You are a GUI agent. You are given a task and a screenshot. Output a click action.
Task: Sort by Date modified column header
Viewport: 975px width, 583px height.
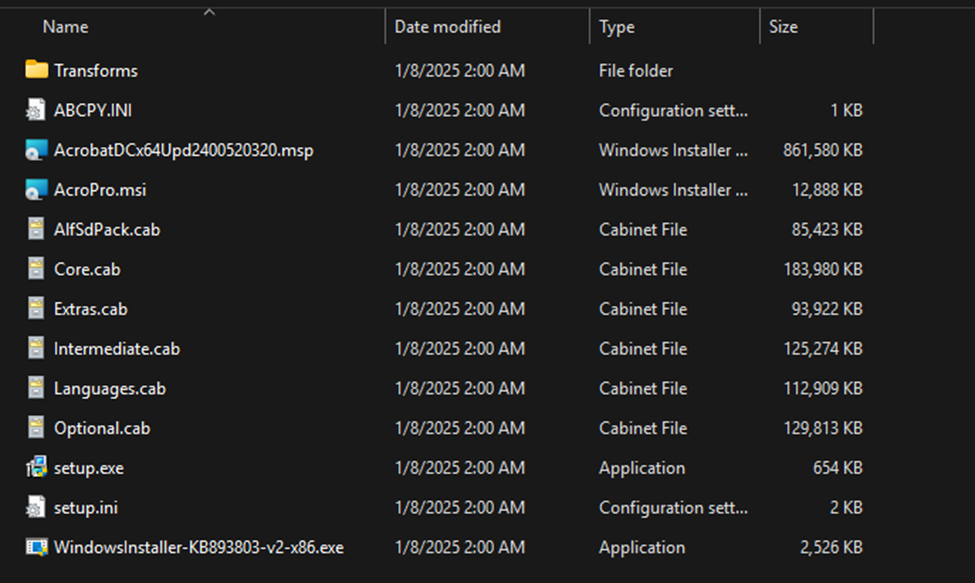click(447, 27)
